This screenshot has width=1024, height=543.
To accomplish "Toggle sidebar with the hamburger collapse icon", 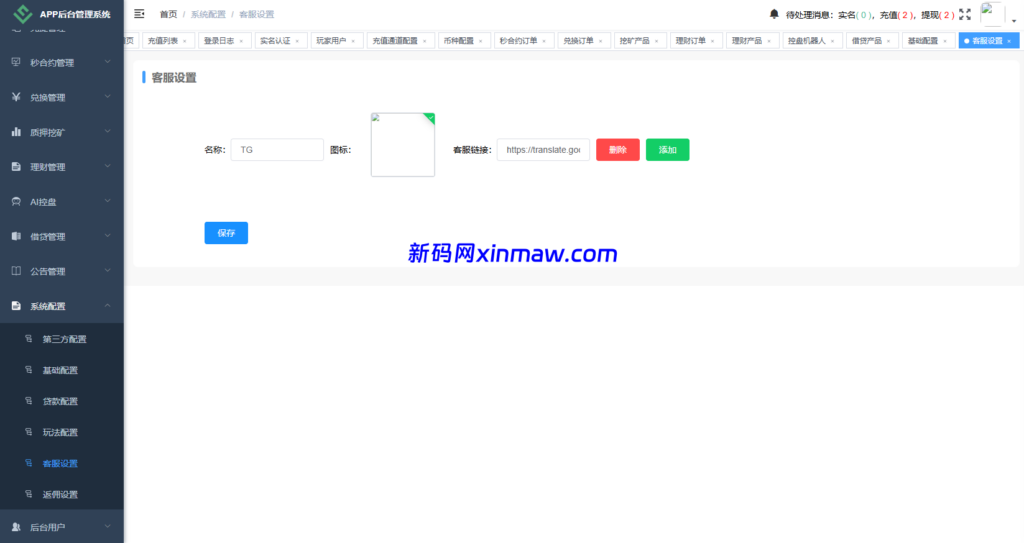I will (x=139, y=14).
